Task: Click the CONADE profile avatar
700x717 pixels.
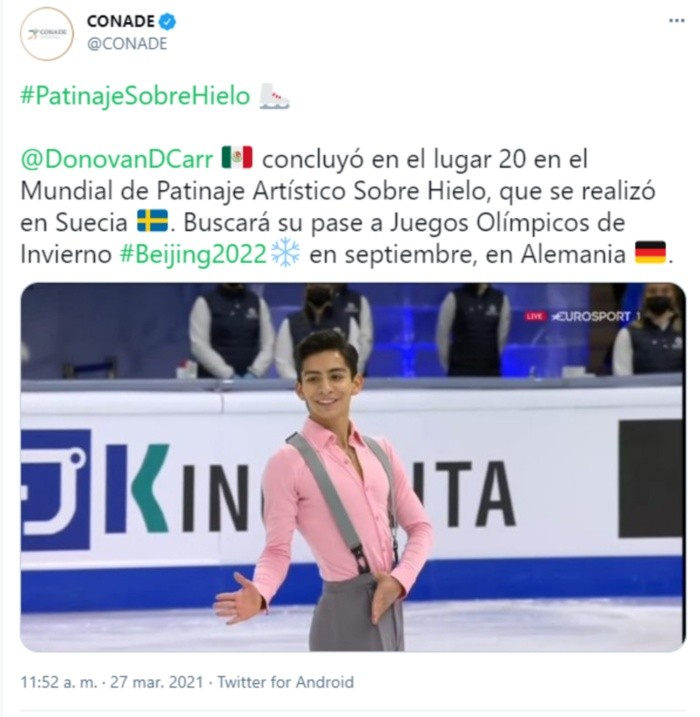Action: tap(46, 34)
